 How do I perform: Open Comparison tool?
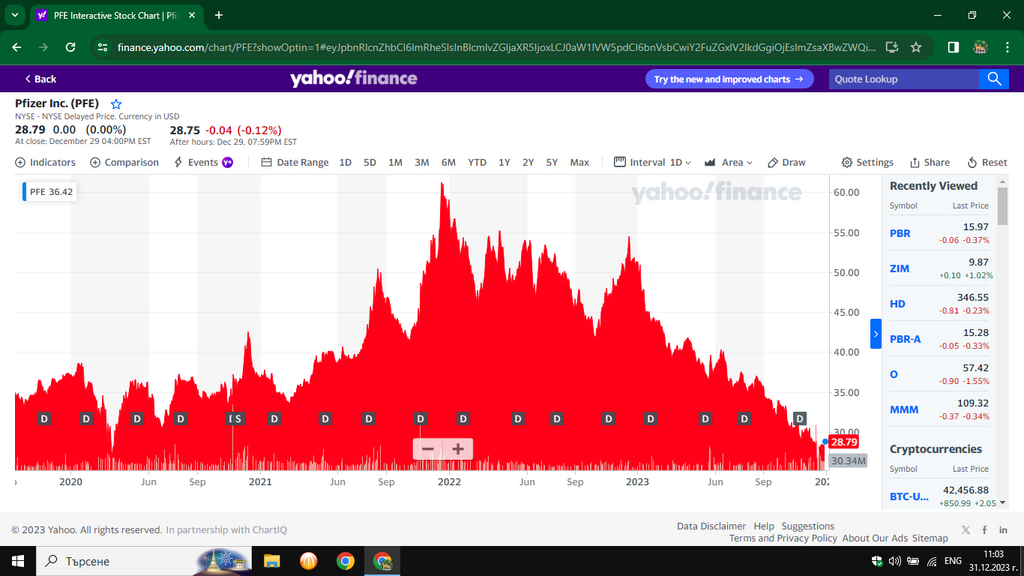pyautogui.click(x=124, y=162)
